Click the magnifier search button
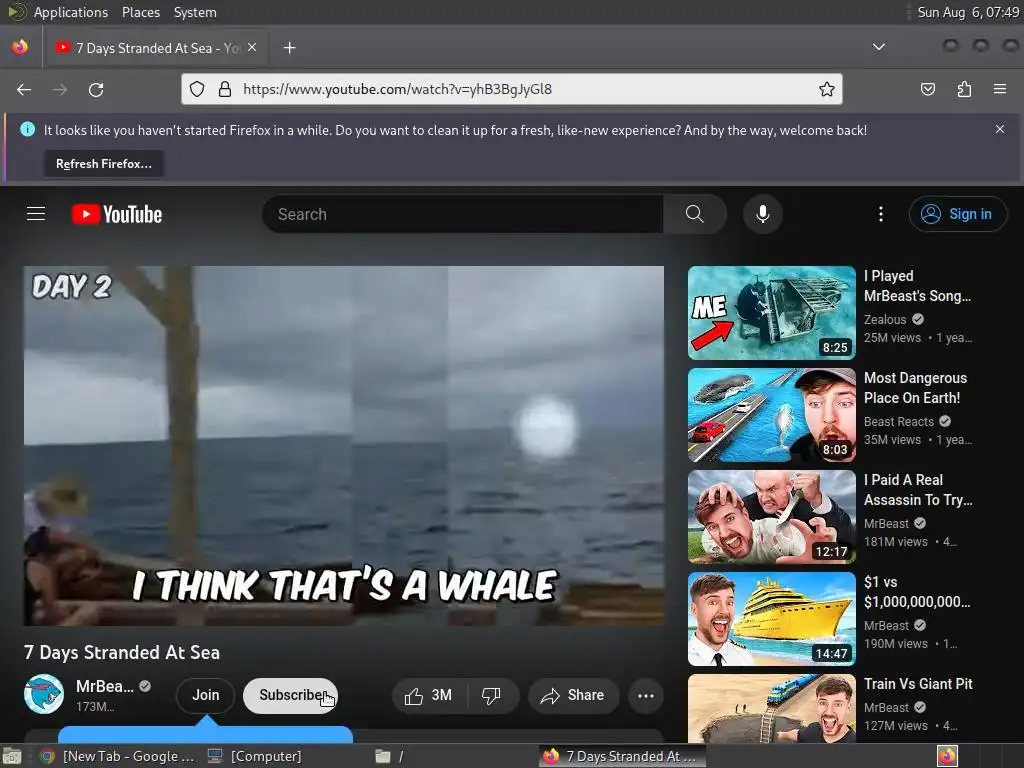 click(x=695, y=214)
